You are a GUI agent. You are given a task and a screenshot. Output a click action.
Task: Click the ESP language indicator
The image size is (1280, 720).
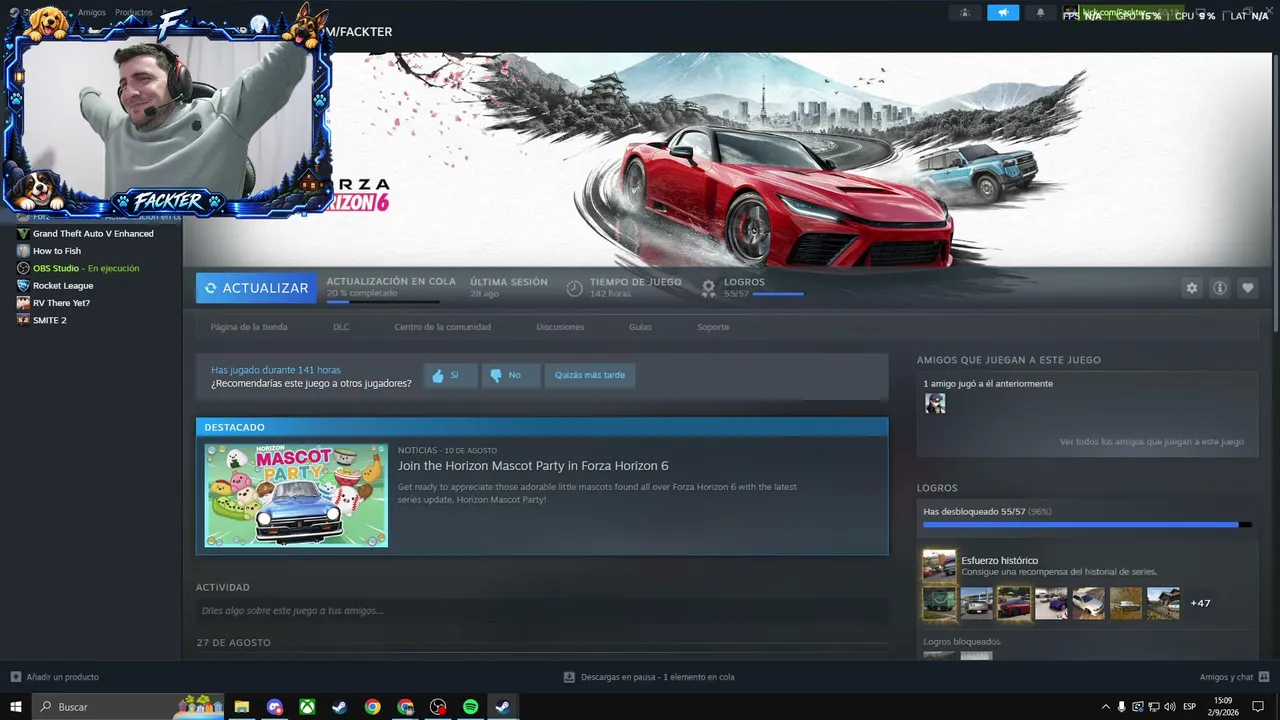[x=1191, y=707]
